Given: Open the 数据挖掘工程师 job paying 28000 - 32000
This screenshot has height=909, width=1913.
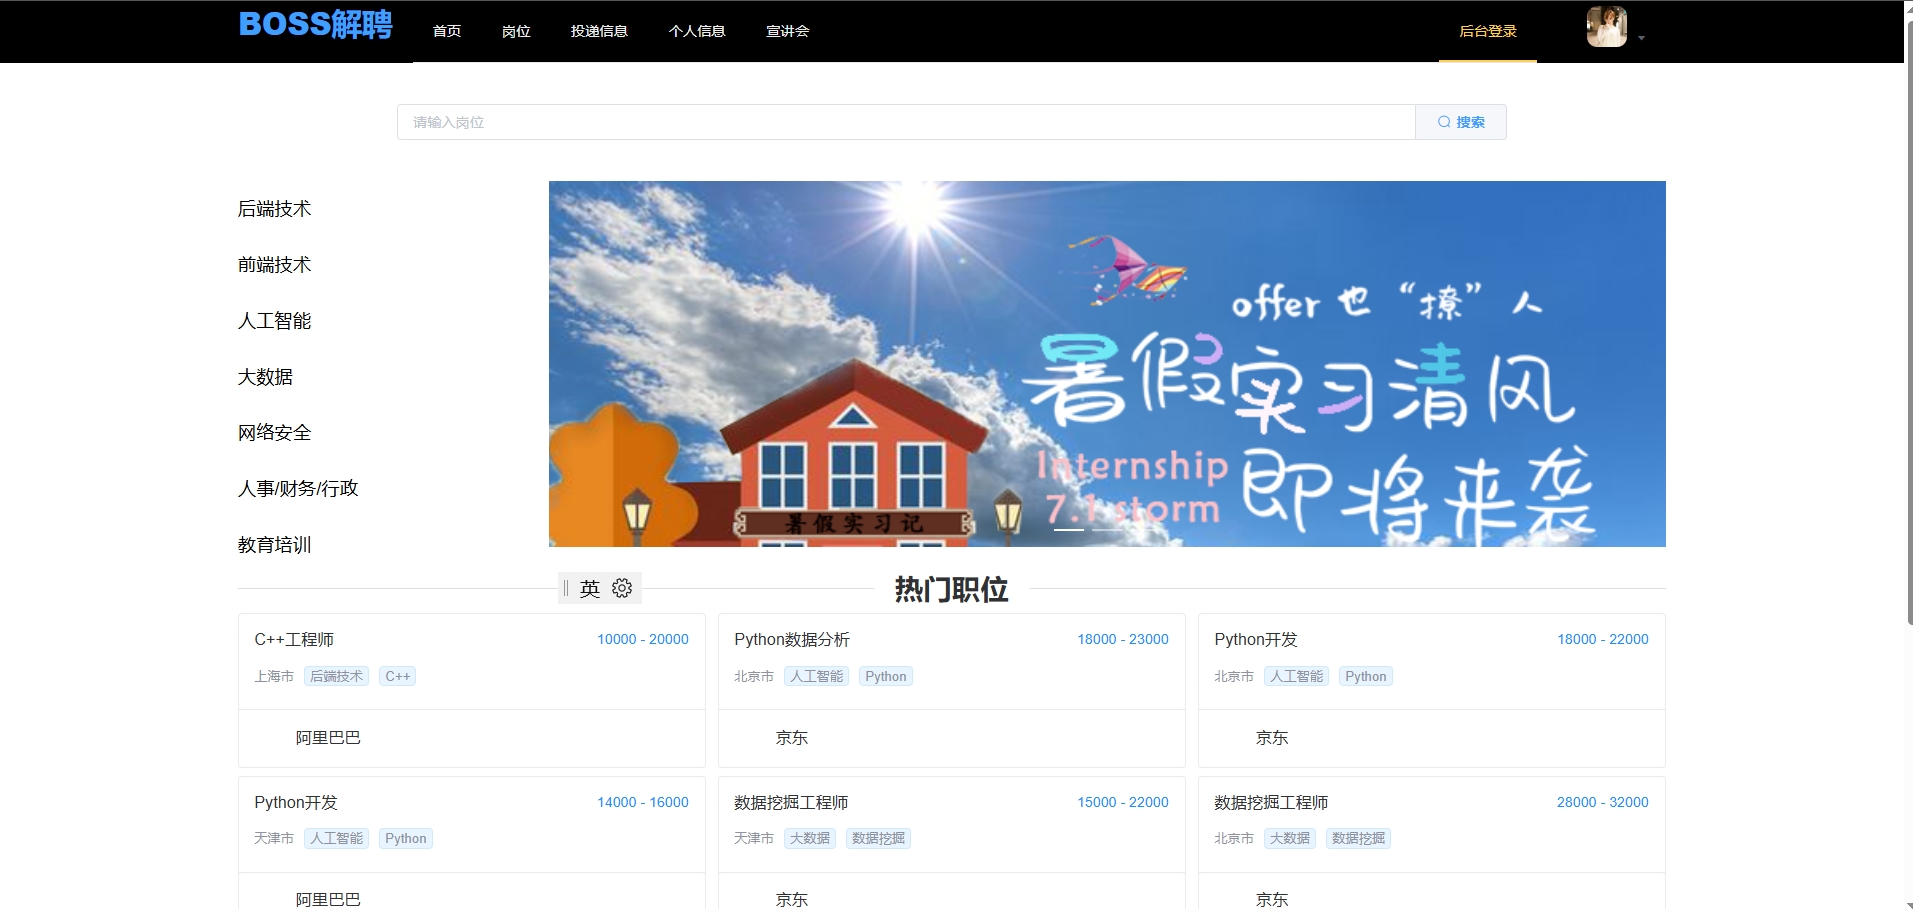Looking at the screenshot, I should click(x=1271, y=803).
